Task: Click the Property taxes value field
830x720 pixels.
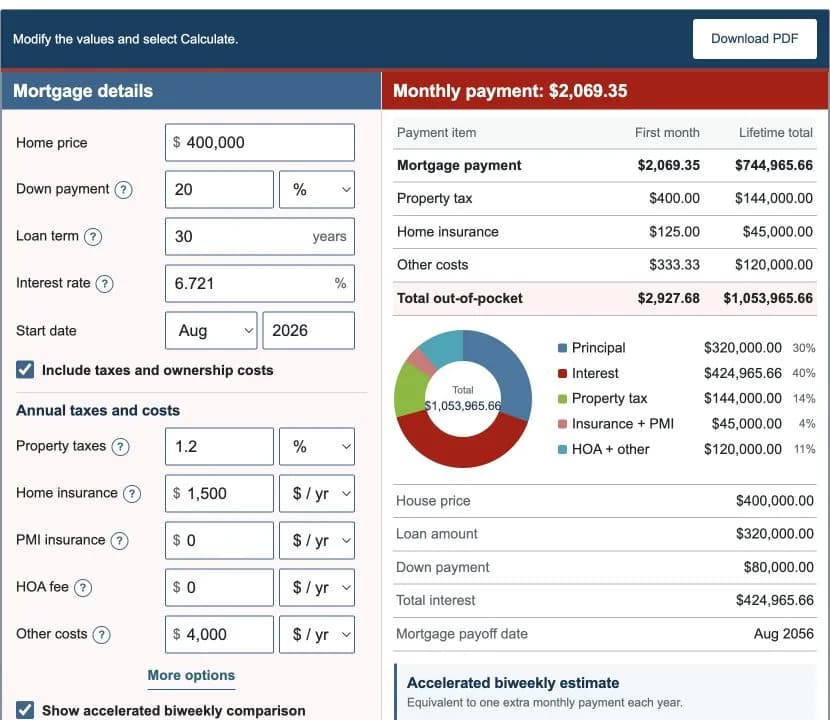Action: 219,446
